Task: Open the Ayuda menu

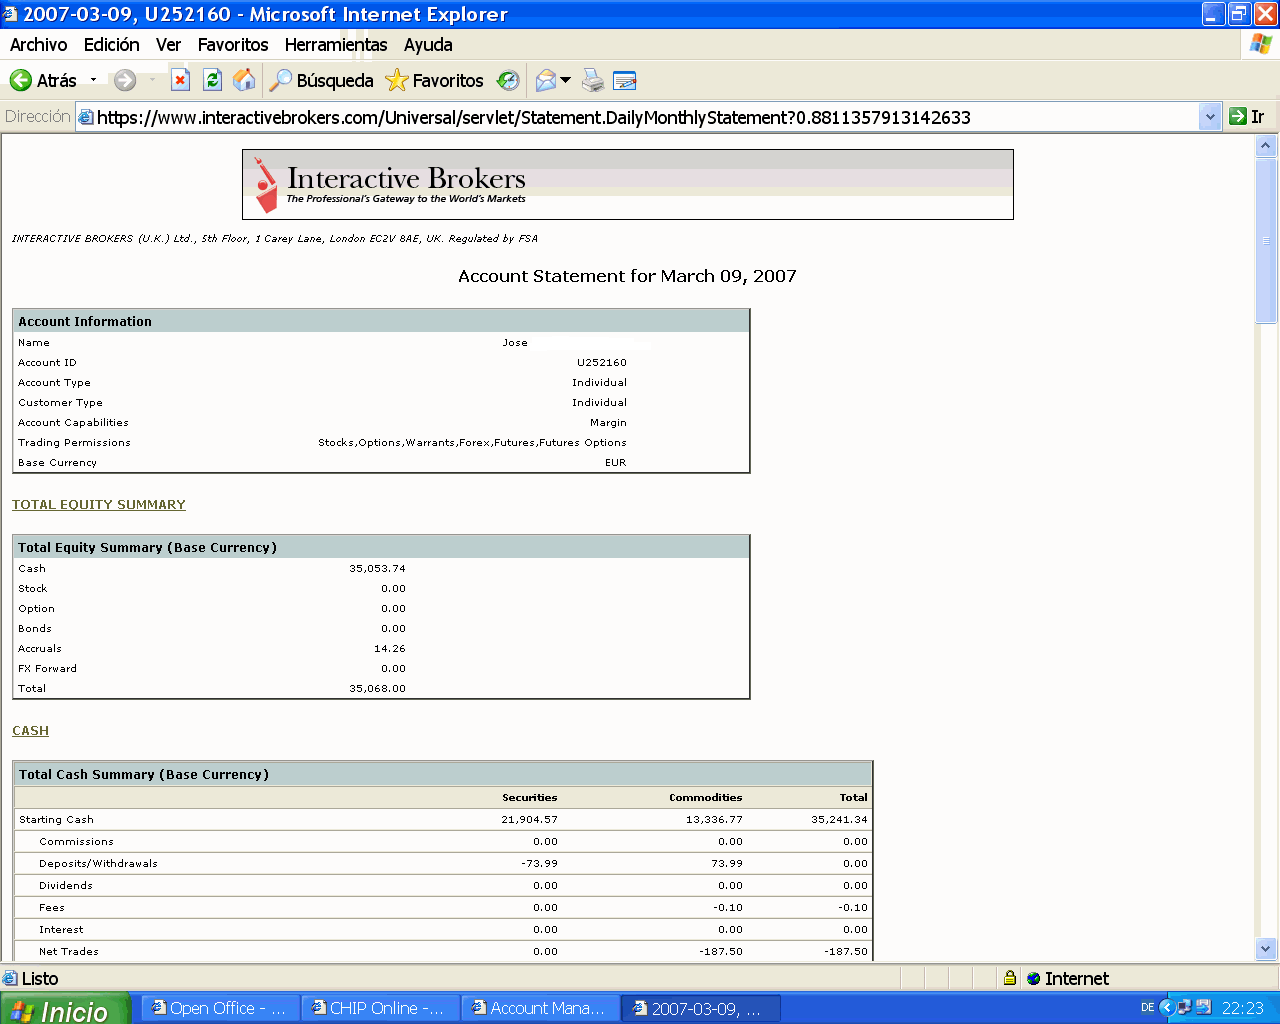Action: 428,45
